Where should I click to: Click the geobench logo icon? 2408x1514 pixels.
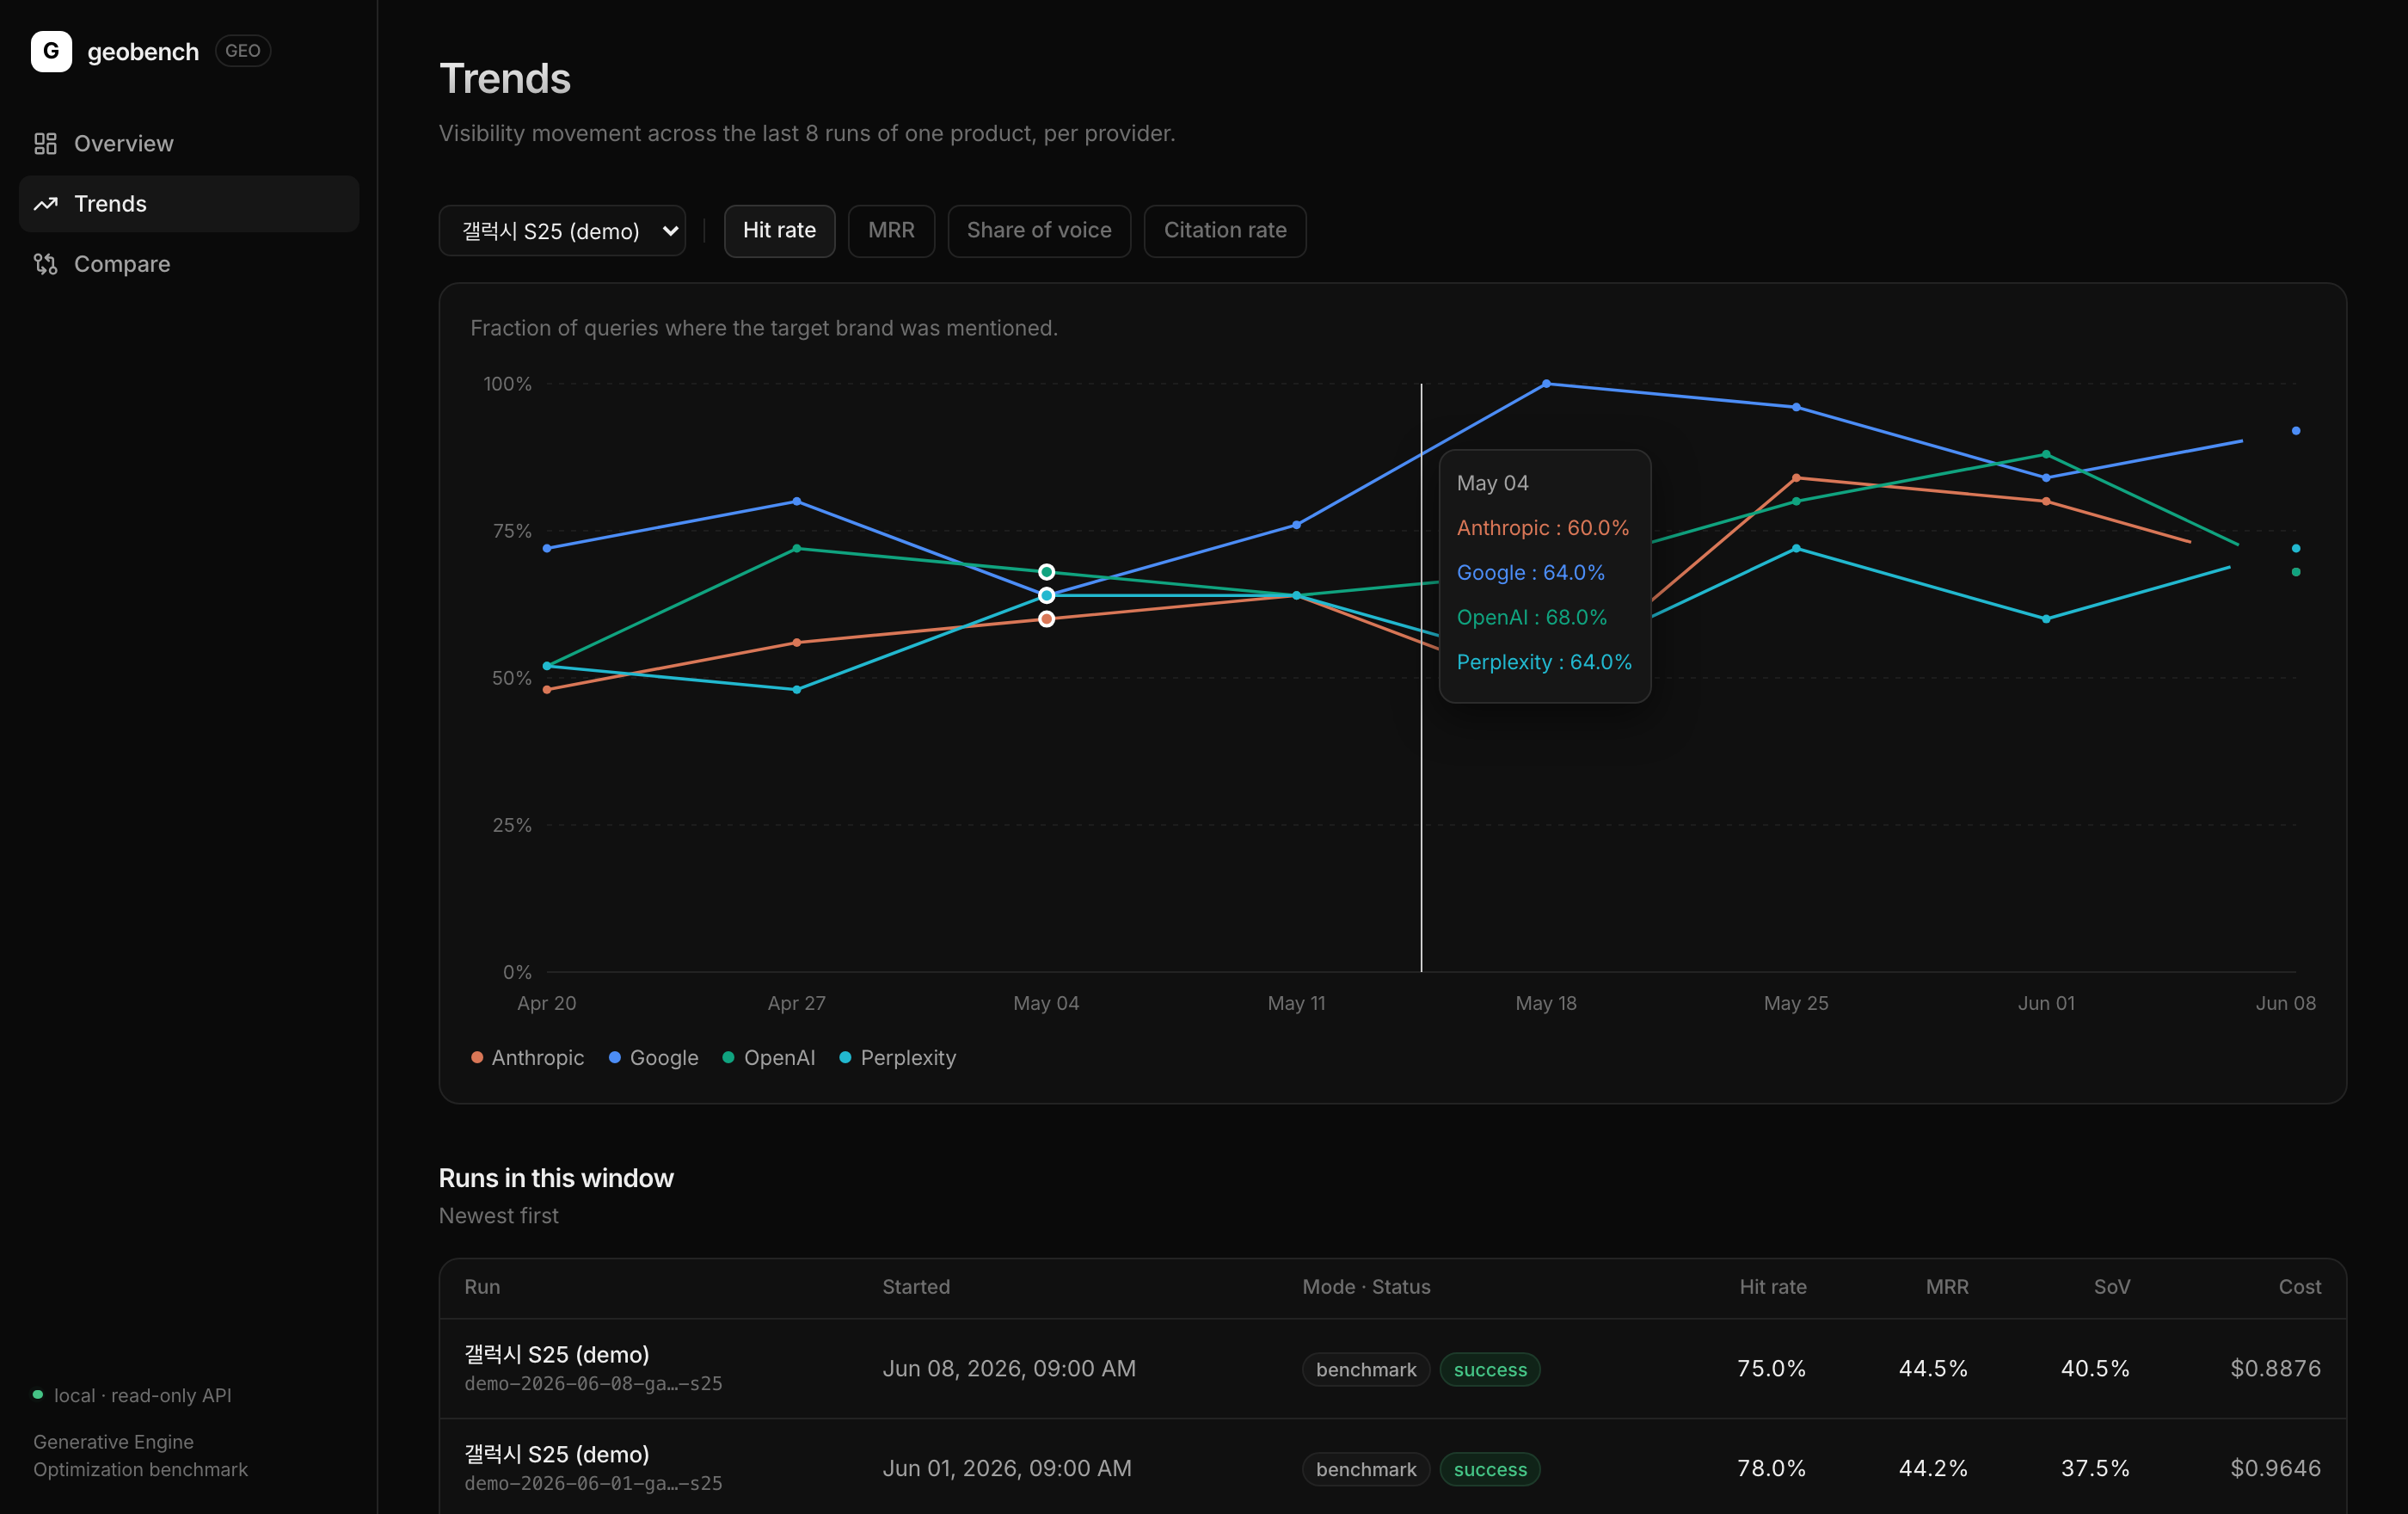(51, 51)
